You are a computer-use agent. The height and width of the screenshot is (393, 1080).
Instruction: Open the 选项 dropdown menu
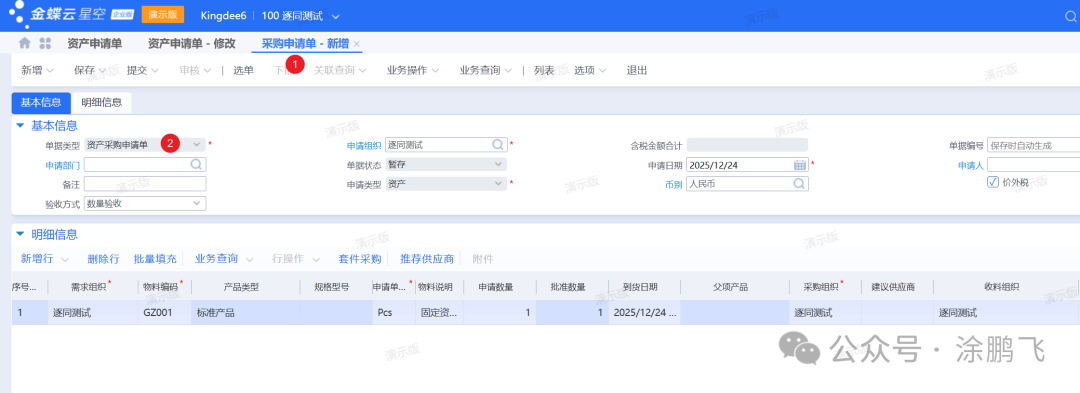click(590, 70)
